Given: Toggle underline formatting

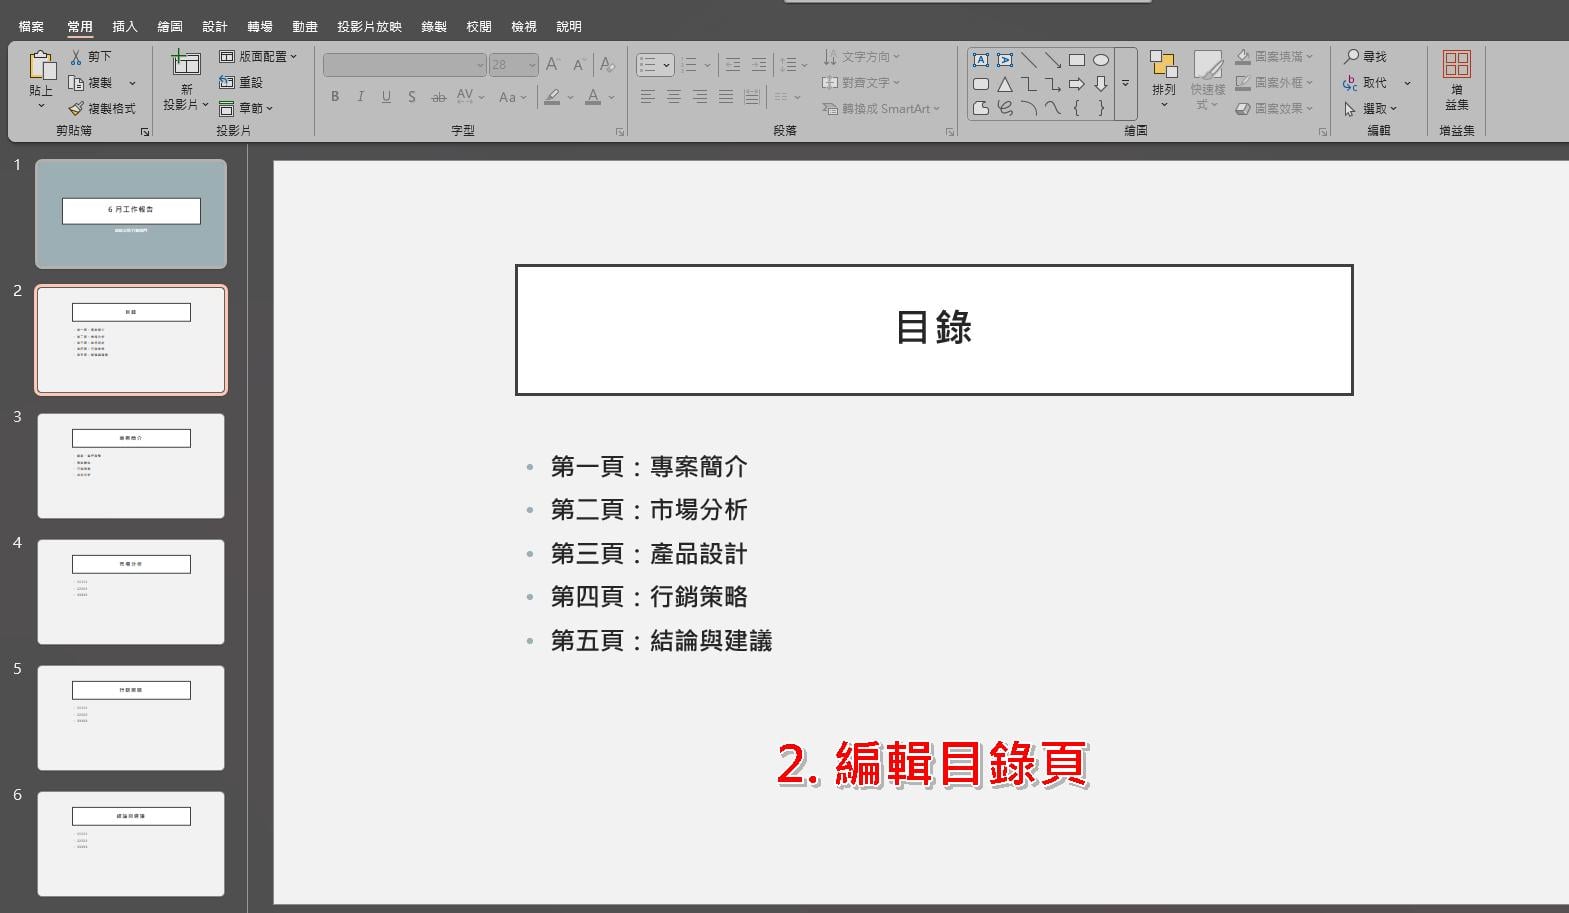Looking at the screenshot, I should [386, 97].
